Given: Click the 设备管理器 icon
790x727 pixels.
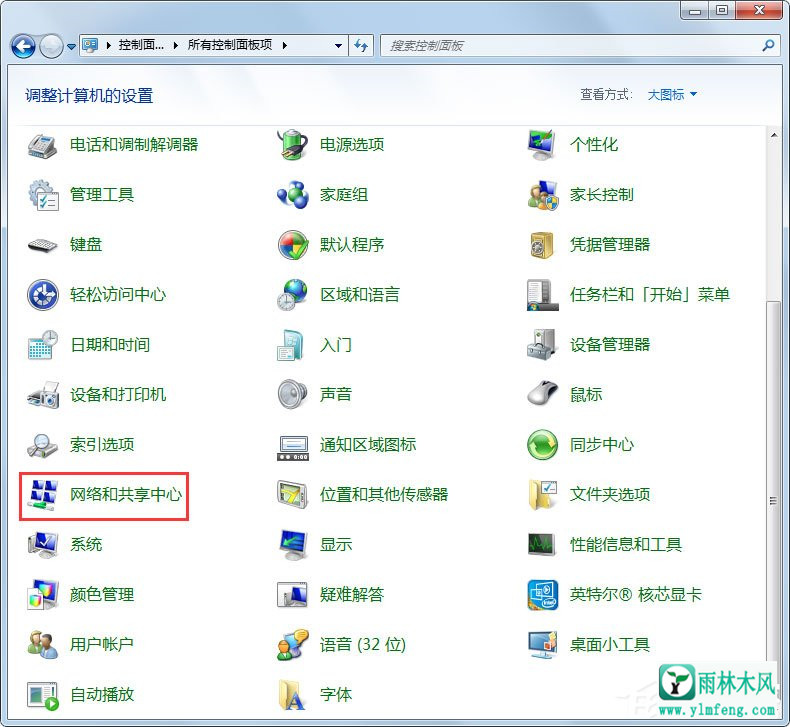Looking at the screenshot, I should pos(542,345).
